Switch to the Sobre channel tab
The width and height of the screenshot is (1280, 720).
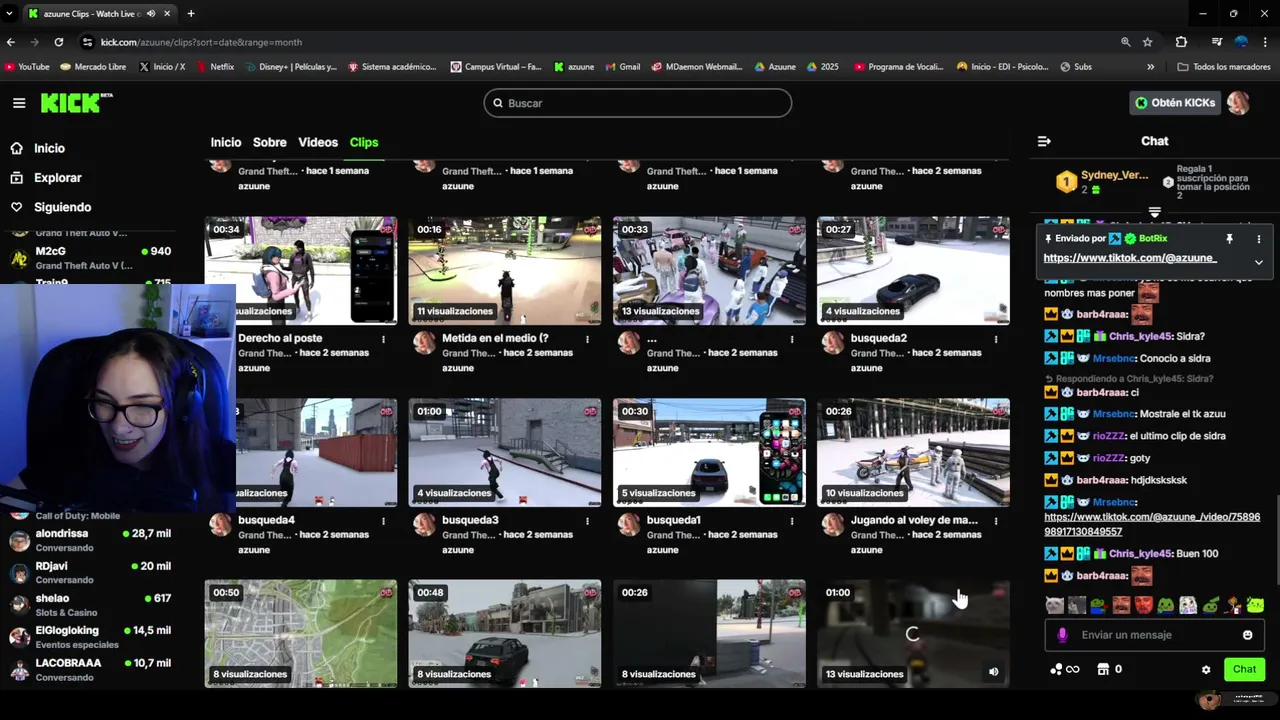pyautogui.click(x=270, y=142)
